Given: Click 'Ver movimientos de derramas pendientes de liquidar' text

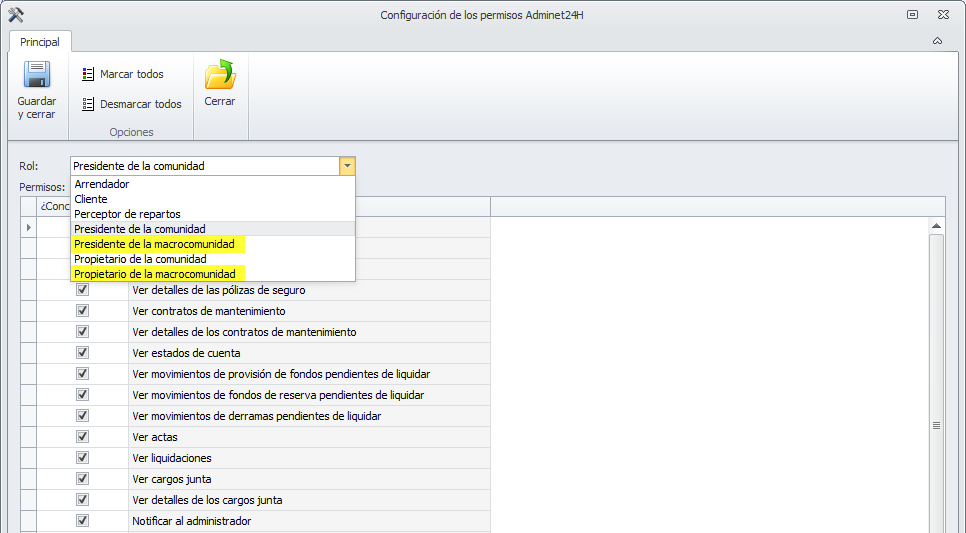Looking at the screenshot, I should point(257,416).
